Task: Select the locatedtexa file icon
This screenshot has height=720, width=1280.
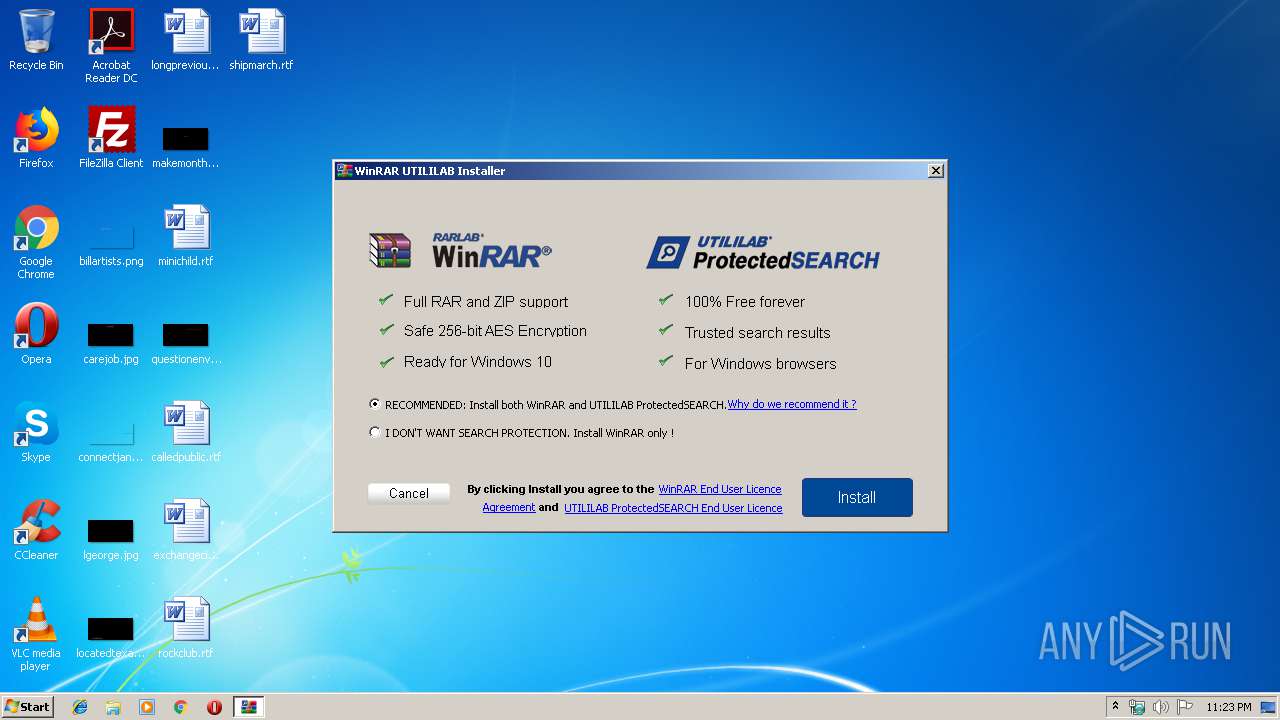Action: click(x=111, y=637)
